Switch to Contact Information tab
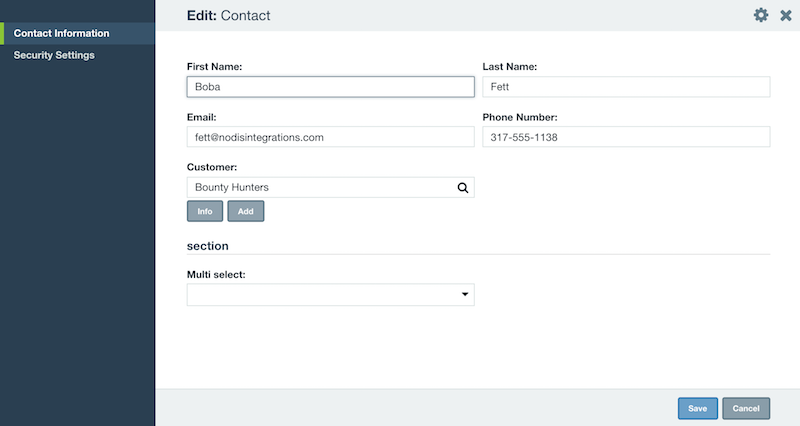This screenshot has width=800, height=426. pyautogui.click(x=78, y=33)
